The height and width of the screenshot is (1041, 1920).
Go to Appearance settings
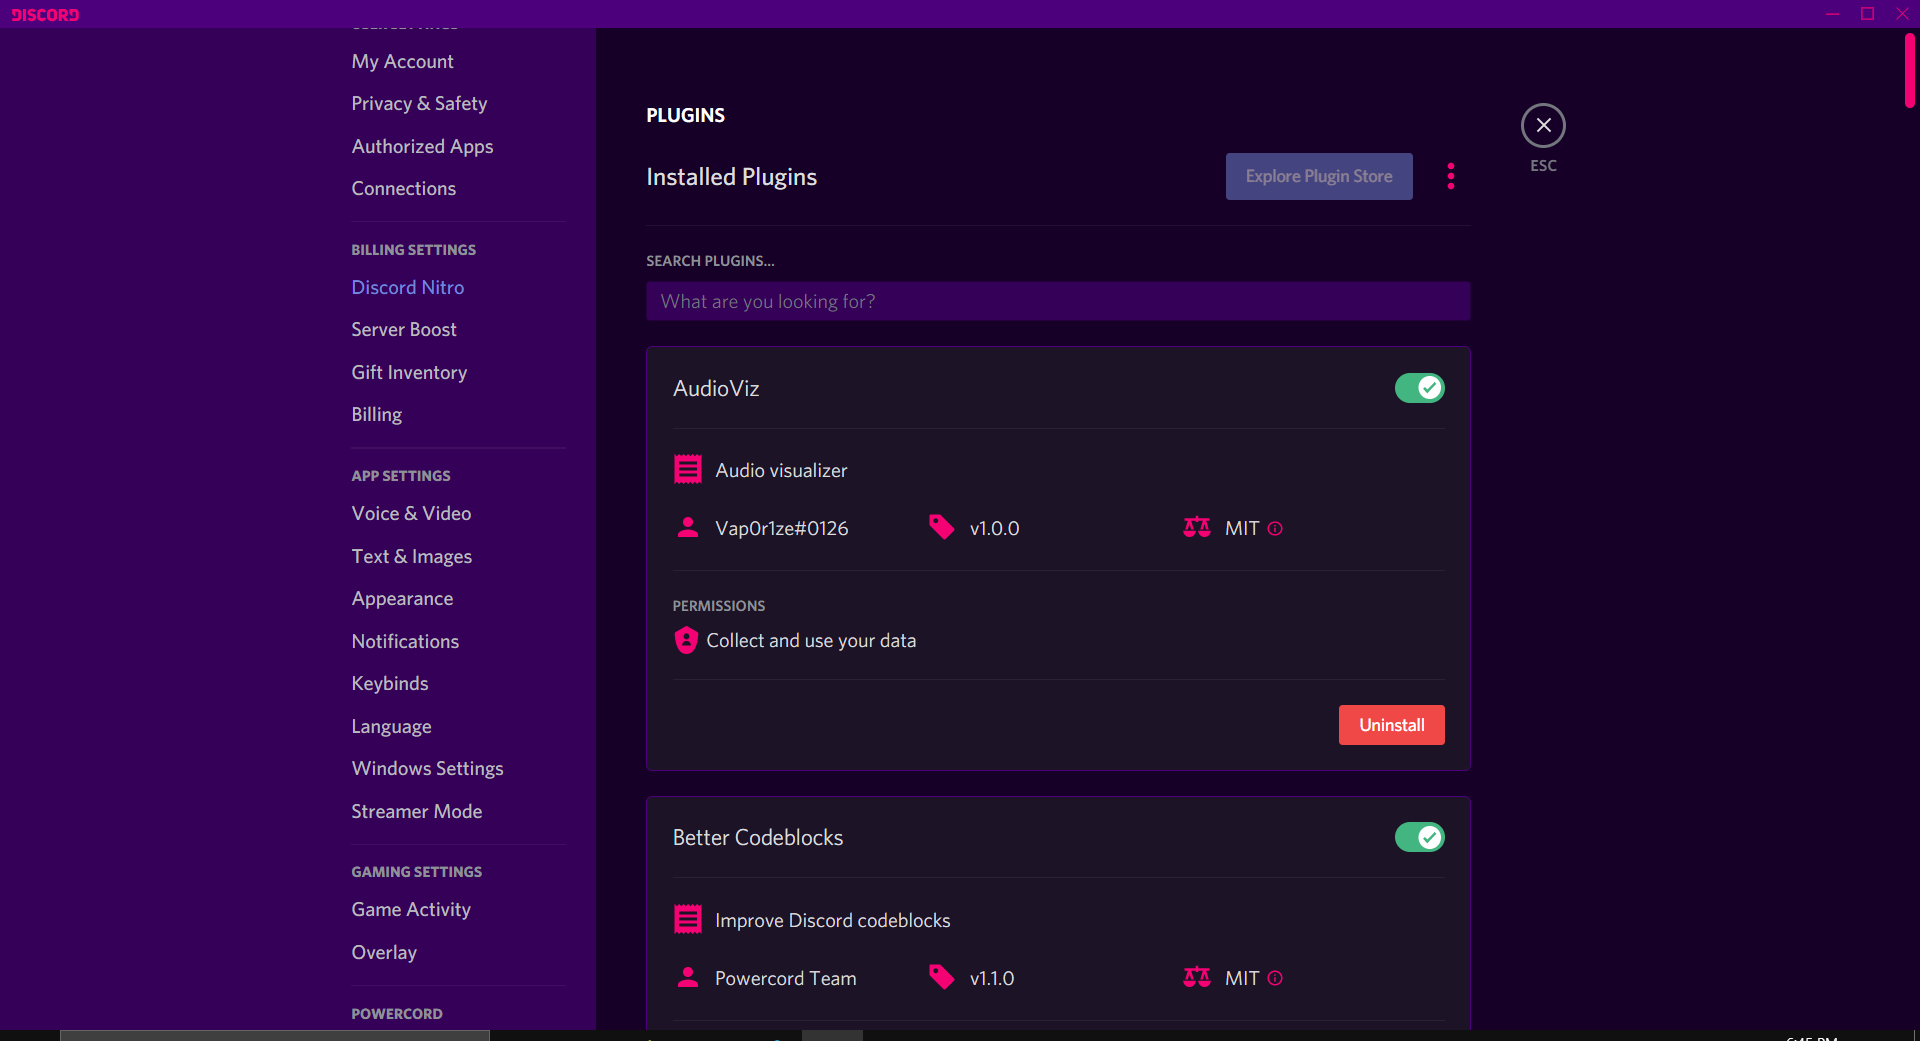[402, 598]
